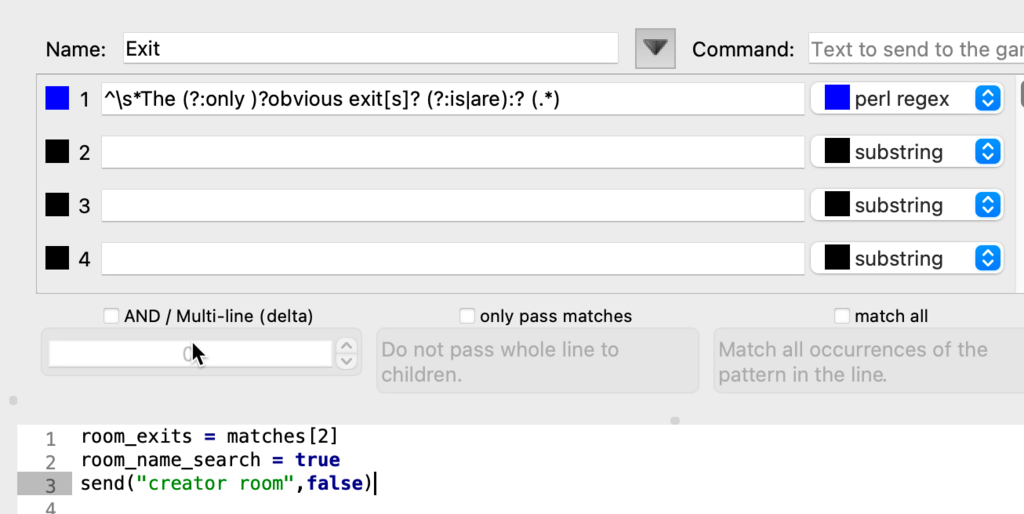Enable the AND / Multi-line (delta) checkbox
1024x514 pixels.
(112, 316)
